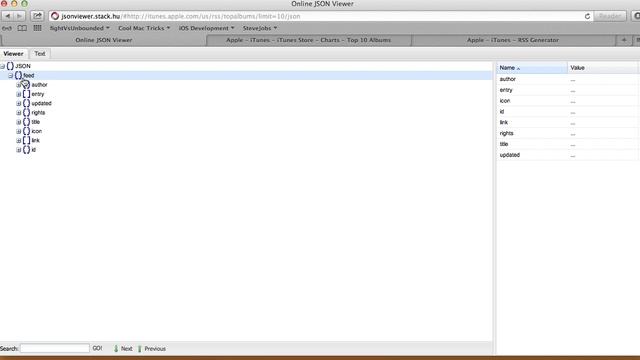Viewport: 640px width, 360px height.
Task: Select the JSON root object icon
Action: [x=10, y=66]
